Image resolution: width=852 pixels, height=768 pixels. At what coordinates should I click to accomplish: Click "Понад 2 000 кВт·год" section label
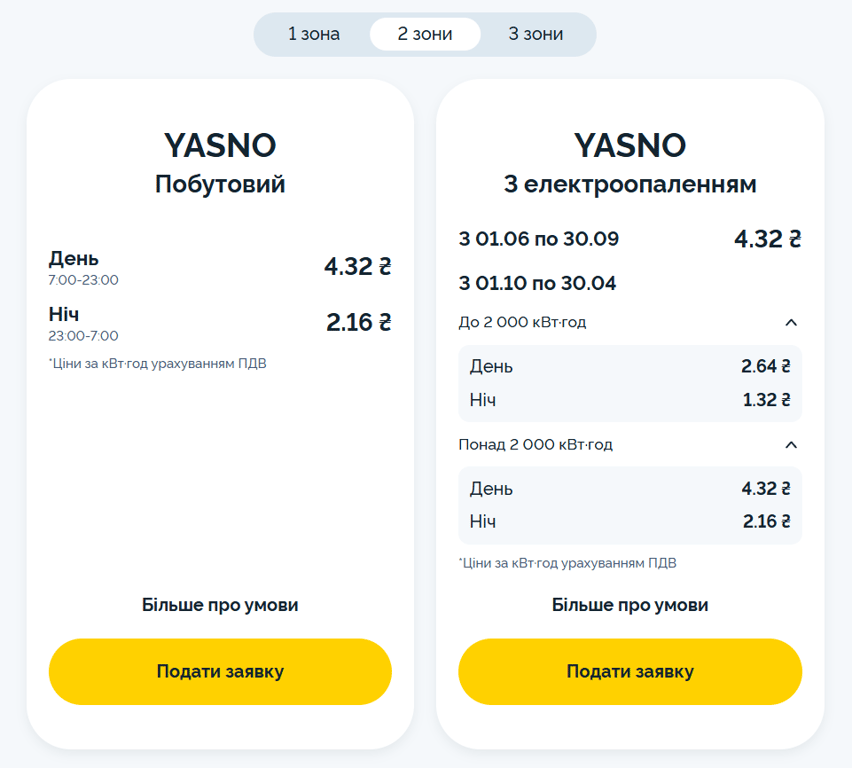[535, 444]
